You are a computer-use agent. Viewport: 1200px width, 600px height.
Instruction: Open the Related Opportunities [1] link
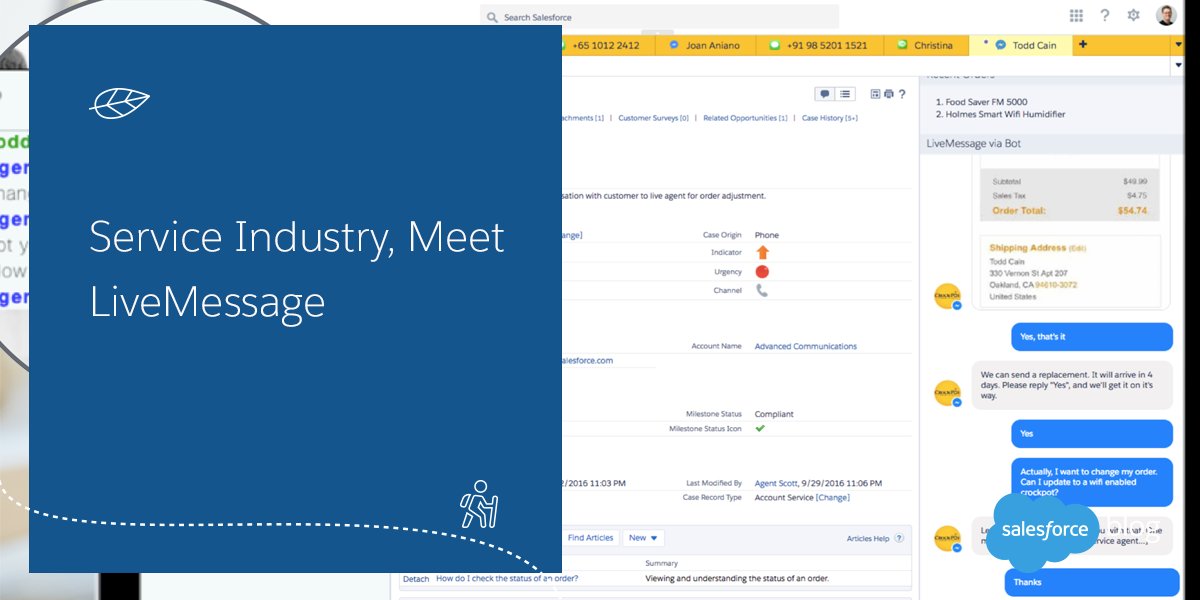tap(745, 118)
